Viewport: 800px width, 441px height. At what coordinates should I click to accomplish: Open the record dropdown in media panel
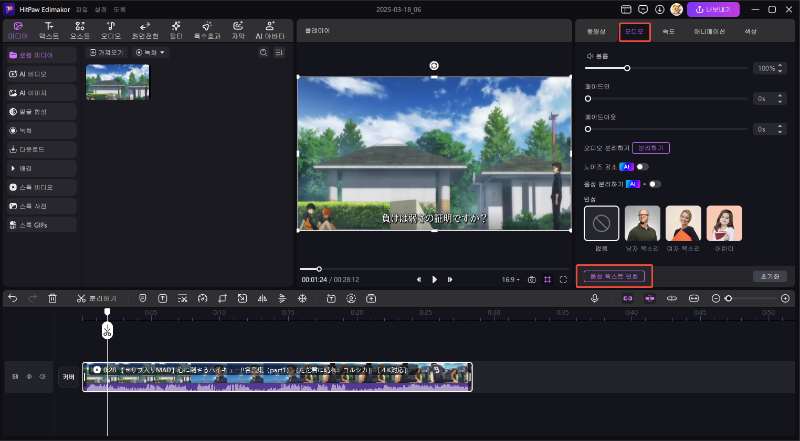tap(151, 52)
